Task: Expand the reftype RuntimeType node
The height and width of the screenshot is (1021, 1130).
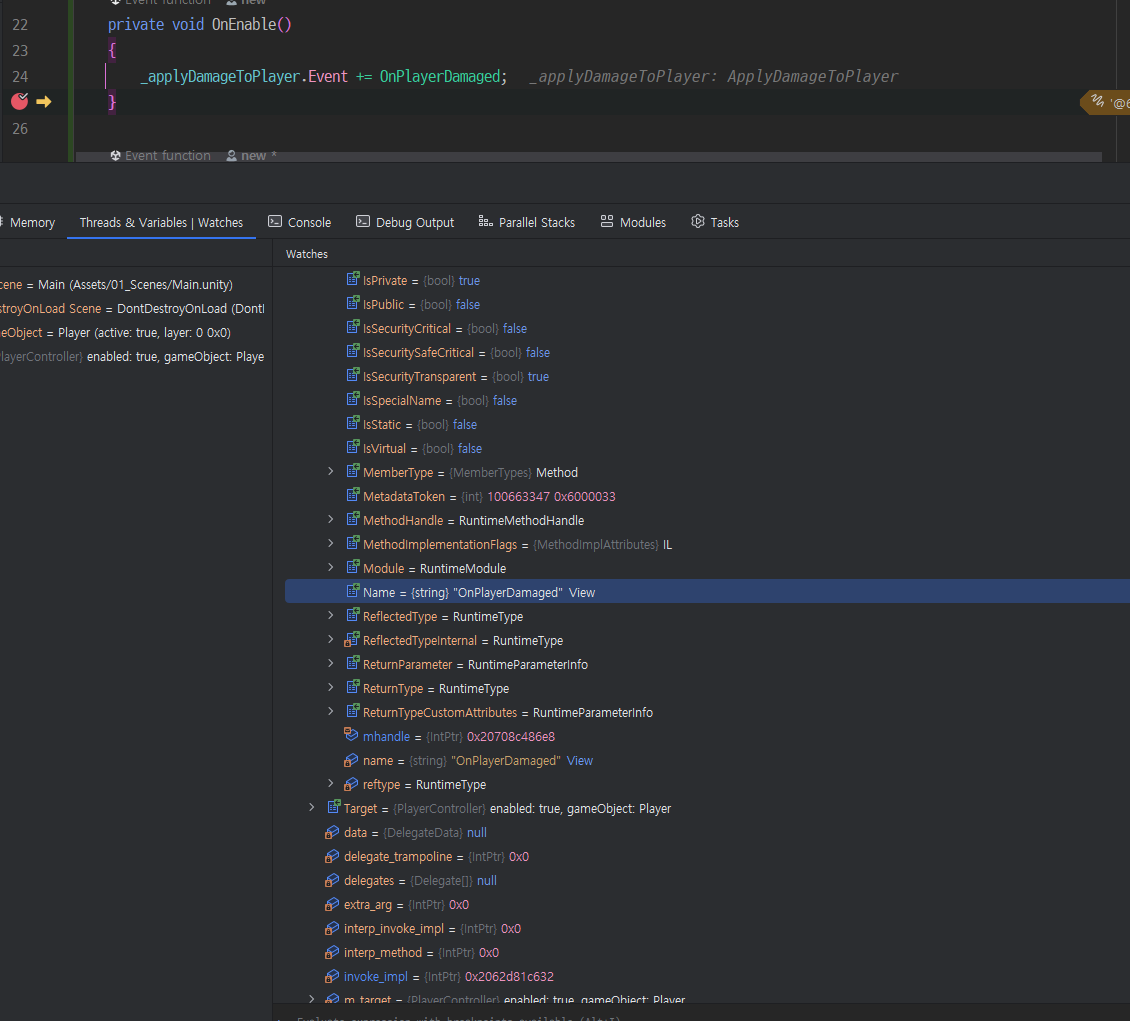Action: (x=331, y=783)
